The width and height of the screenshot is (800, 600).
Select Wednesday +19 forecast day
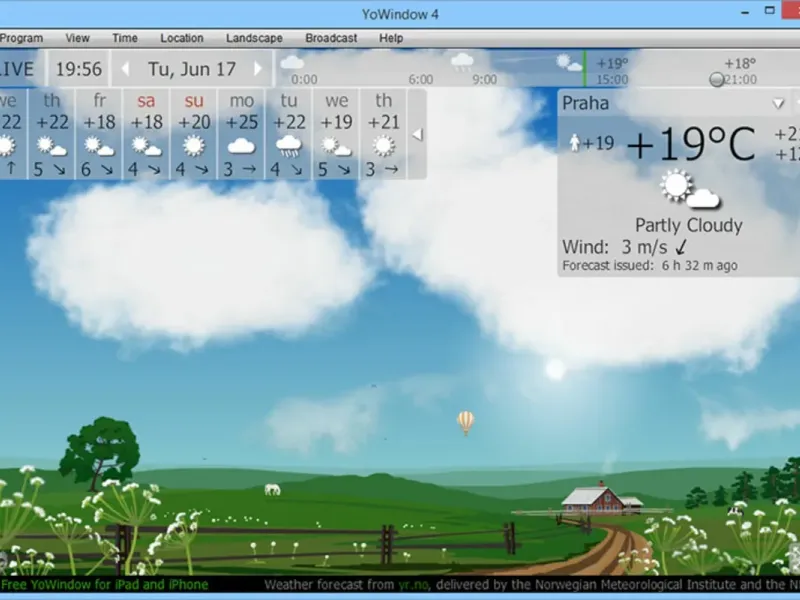pos(336,134)
